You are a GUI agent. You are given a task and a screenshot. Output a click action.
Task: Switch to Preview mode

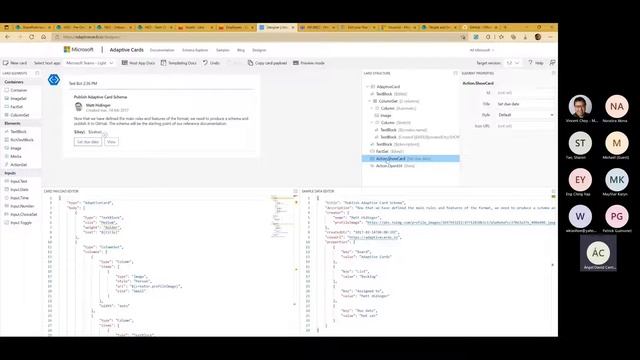point(309,63)
